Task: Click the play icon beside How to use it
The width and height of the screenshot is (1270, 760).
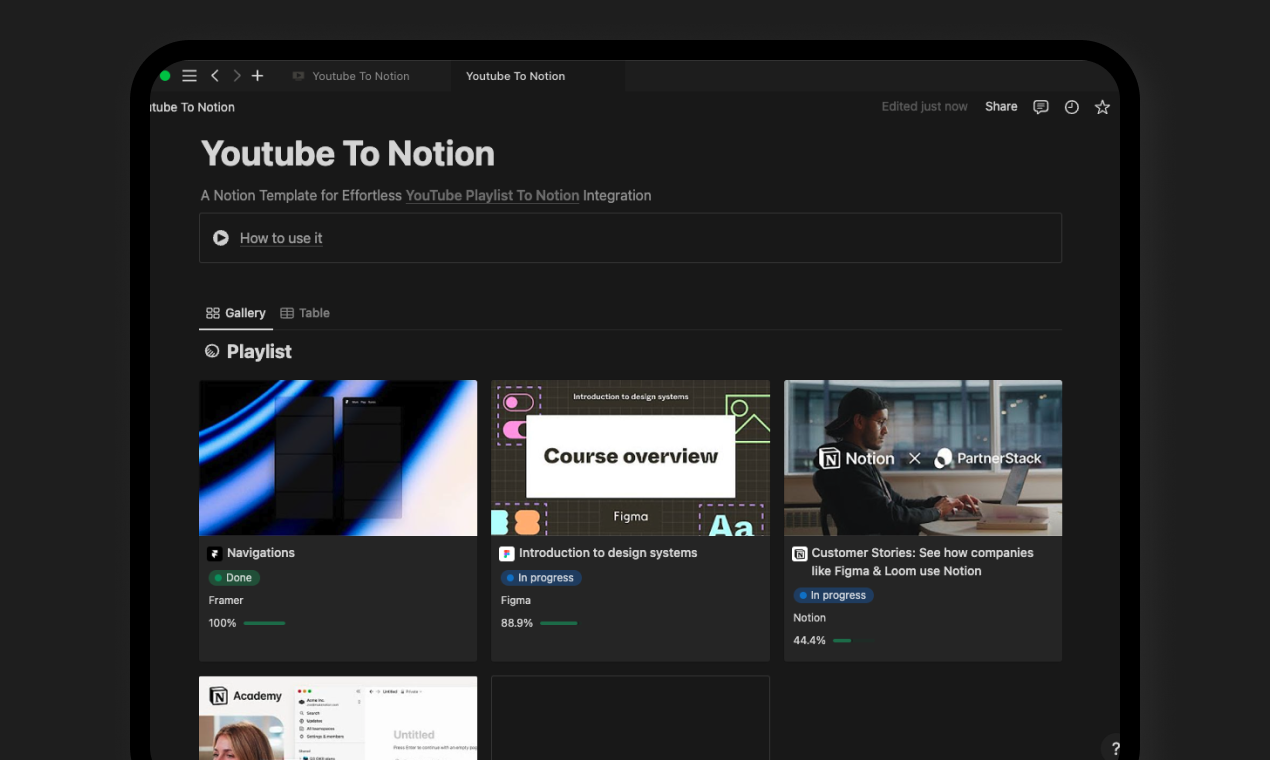Action: point(221,238)
